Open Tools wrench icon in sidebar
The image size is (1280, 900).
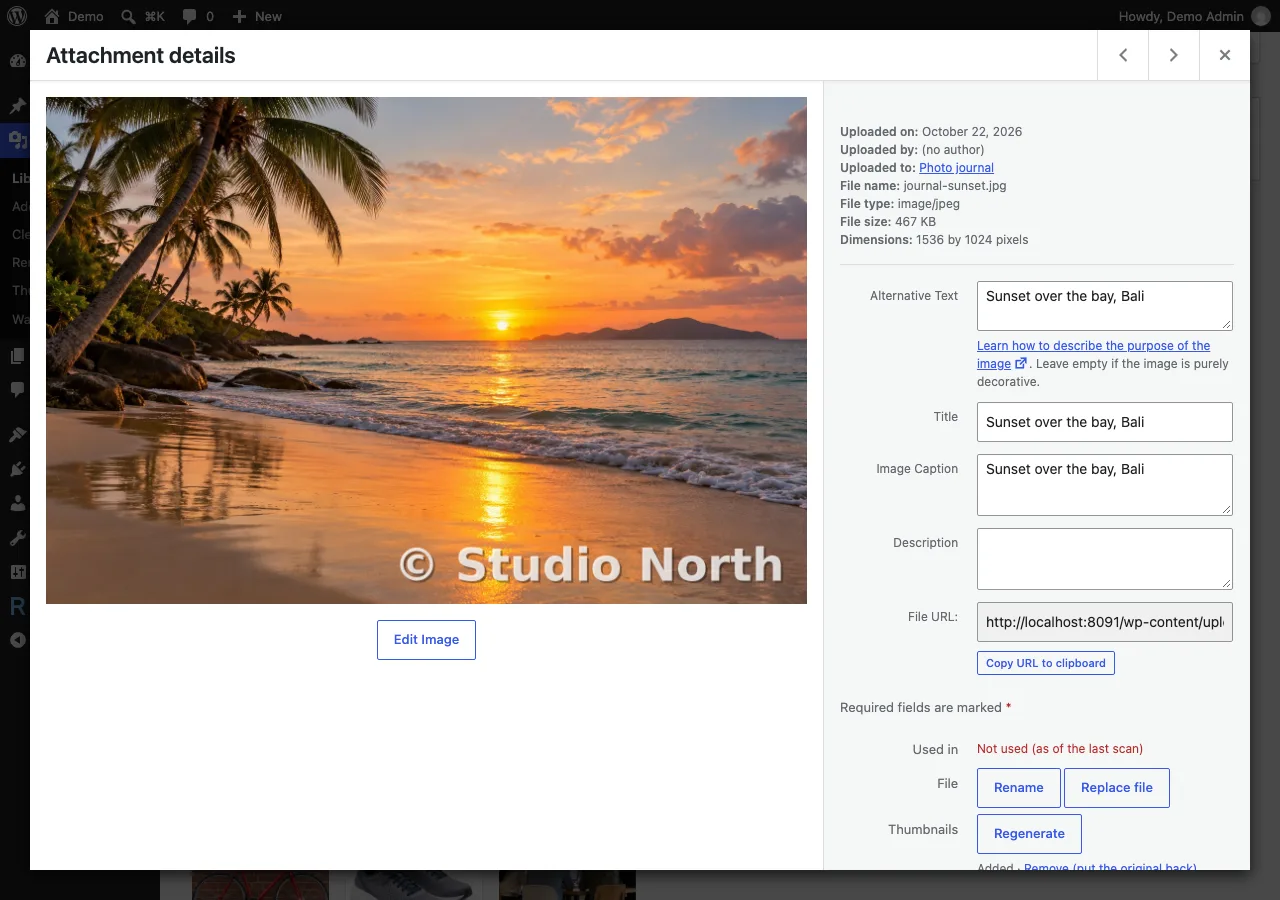[x=17, y=537]
